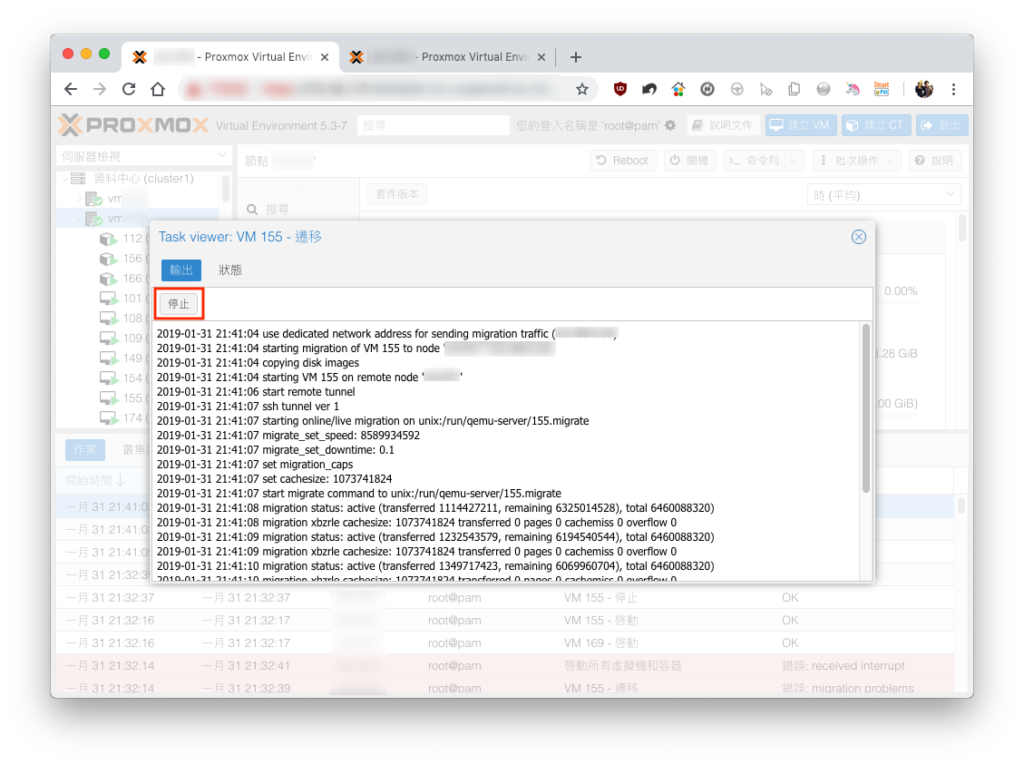Click the task log vertical scrollbar
Image resolution: width=1024 pixels, height=765 pixels.
(866, 409)
